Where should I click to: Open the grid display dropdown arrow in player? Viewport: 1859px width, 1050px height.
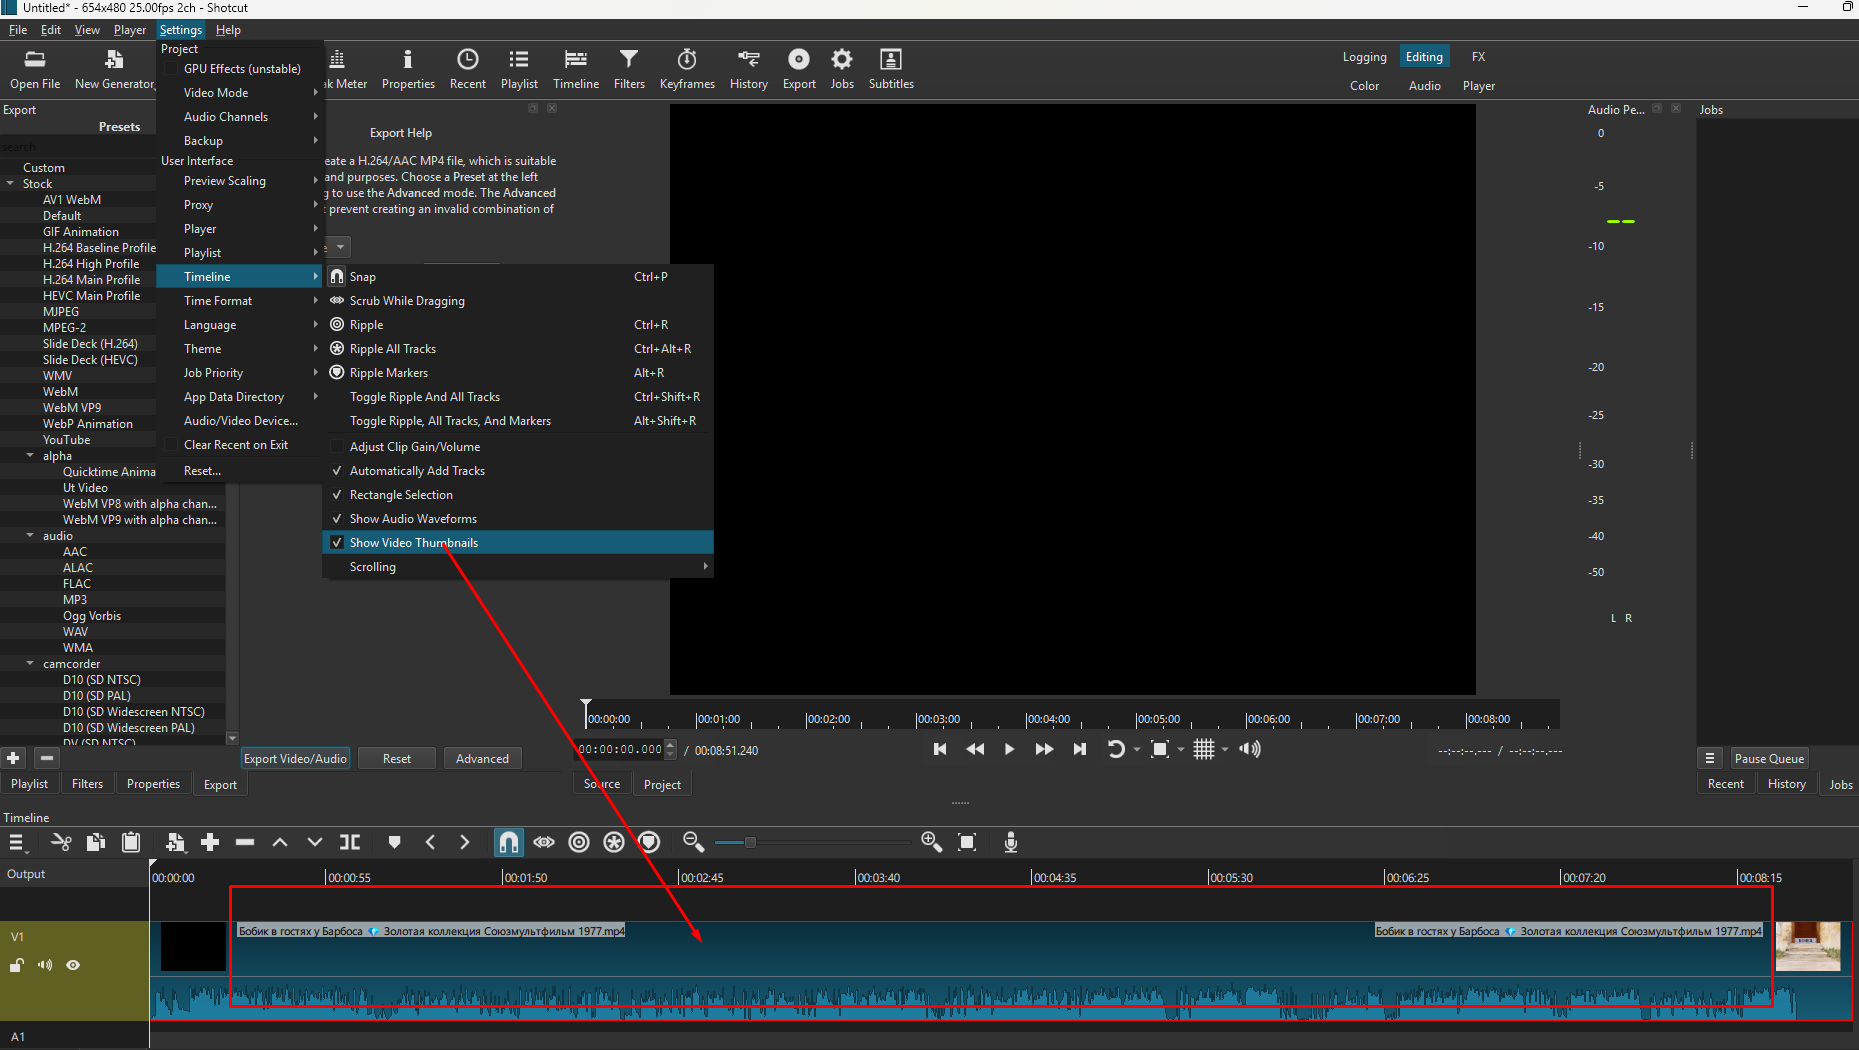point(1225,749)
